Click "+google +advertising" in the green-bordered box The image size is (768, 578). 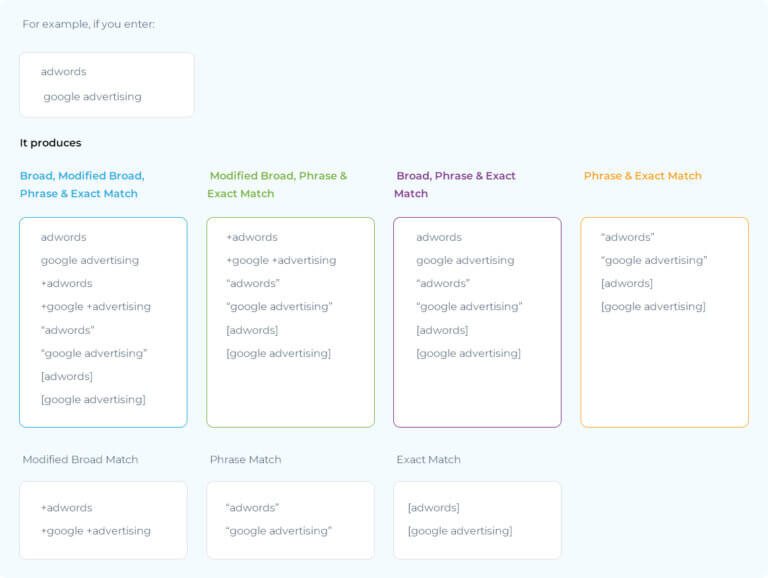281,261
